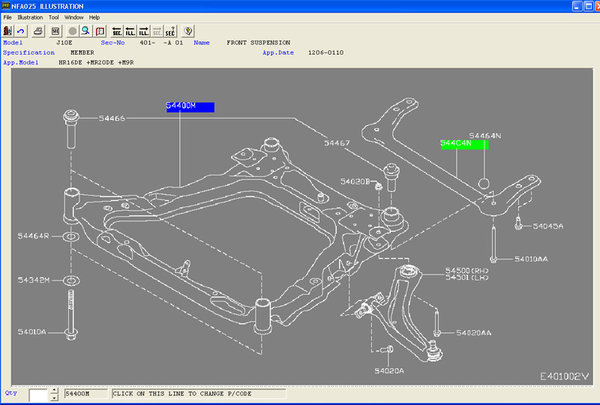Click the leftmost toolbar icon

[8, 31]
